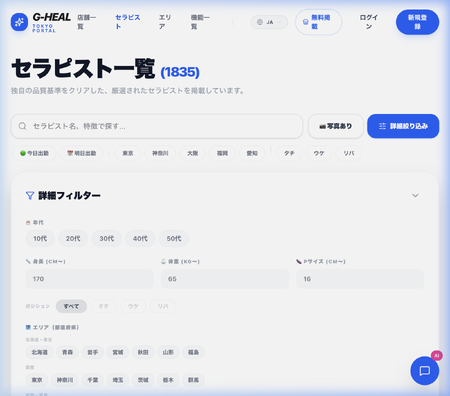Open the セラピスト nav item

[x=128, y=22]
